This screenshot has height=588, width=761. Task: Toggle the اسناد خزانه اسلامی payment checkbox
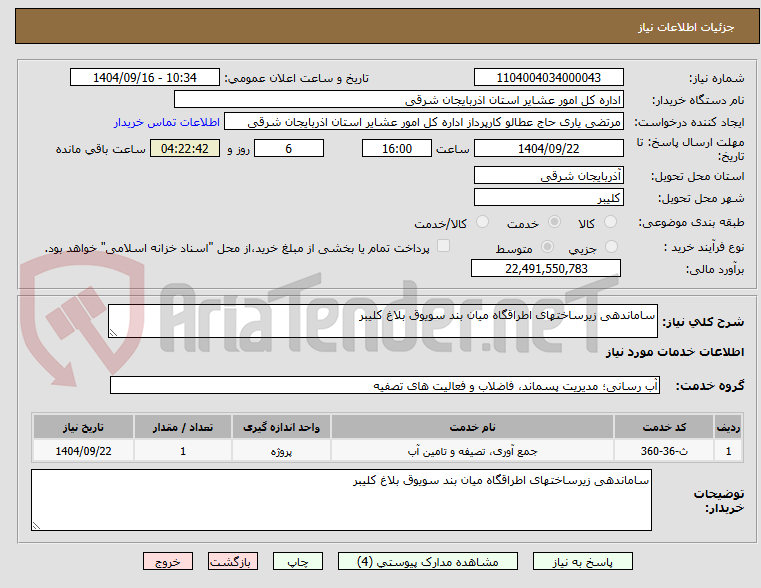tap(443, 246)
